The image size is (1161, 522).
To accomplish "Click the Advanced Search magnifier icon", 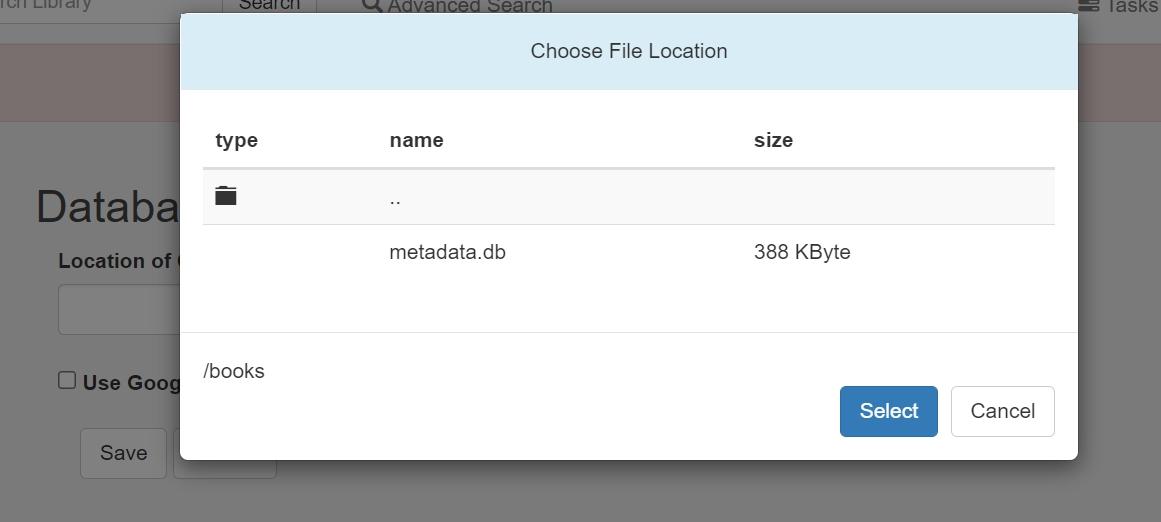I will pyautogui.click(x=372, y=6).
